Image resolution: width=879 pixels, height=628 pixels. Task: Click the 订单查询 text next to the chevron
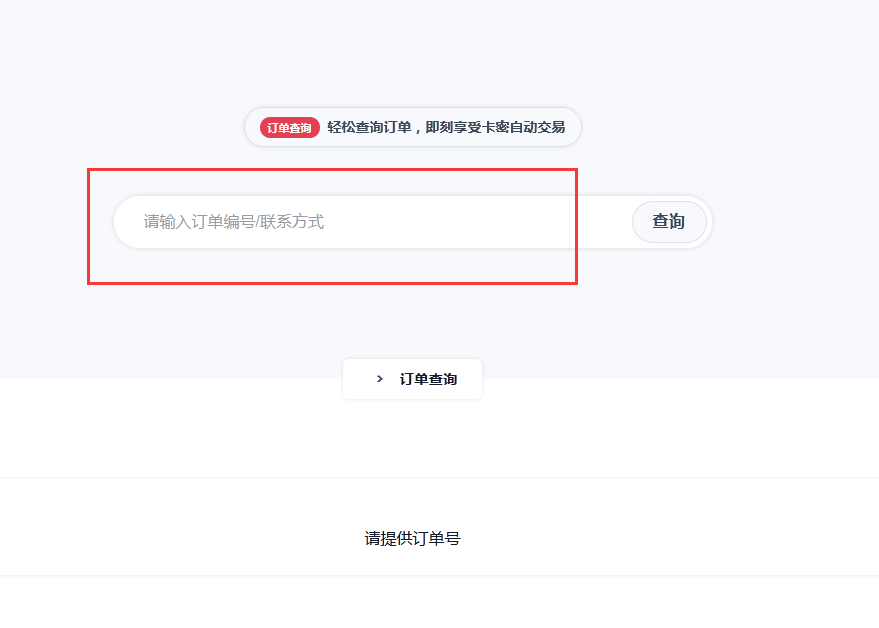click(428, 379)
